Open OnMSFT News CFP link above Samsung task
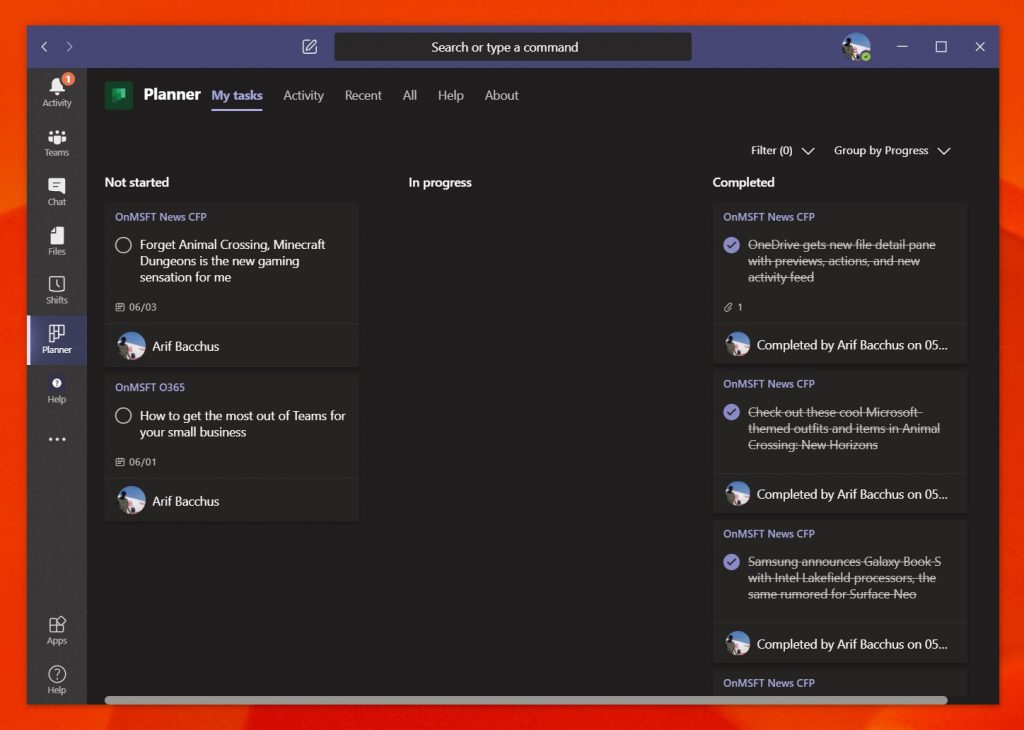The height and width of the screenshot is (730, 1024). tap(769, 533)
